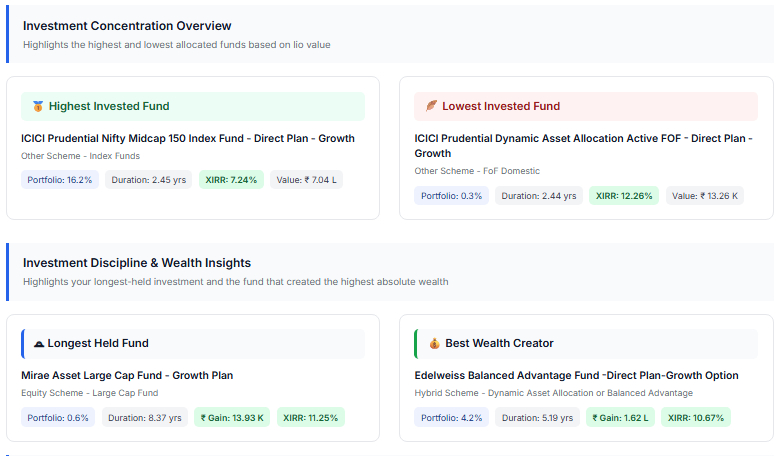
Task: Click the Duration: 5.19 yrs badge
Action: [537, 418]
